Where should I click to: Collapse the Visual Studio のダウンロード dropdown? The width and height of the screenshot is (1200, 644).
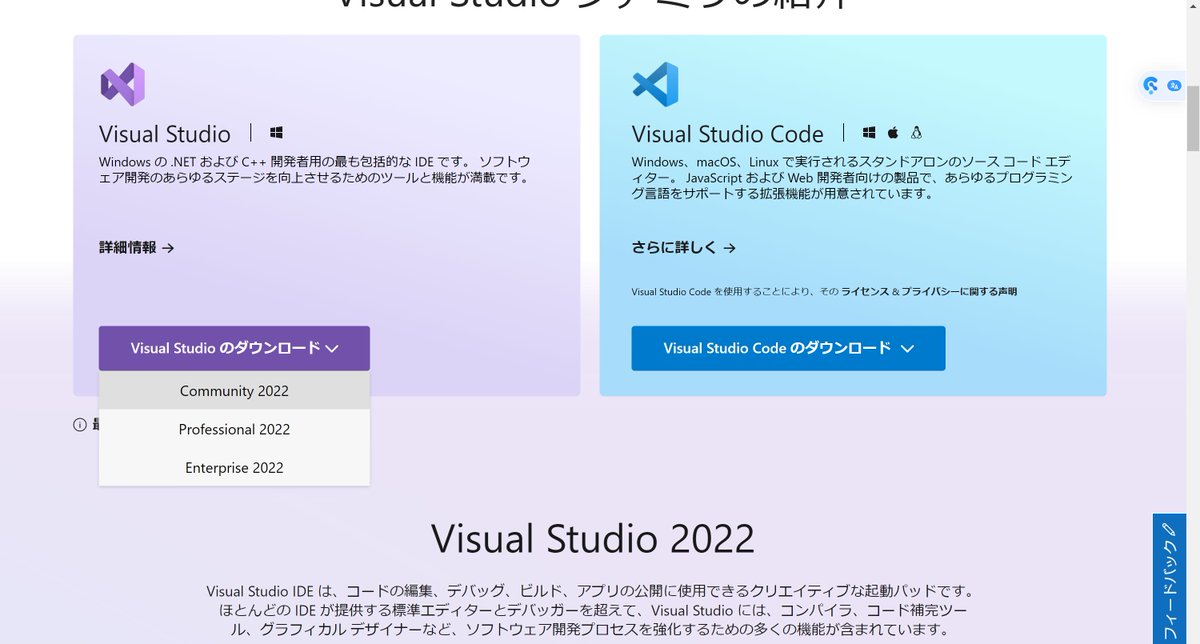coord(234,348)
